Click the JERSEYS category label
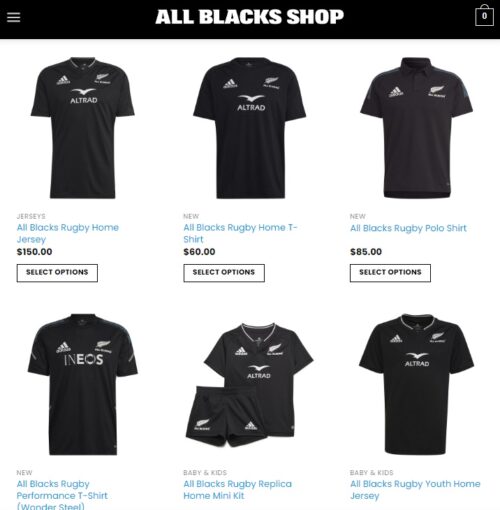 pyautogui.click(x=31, y=216)
